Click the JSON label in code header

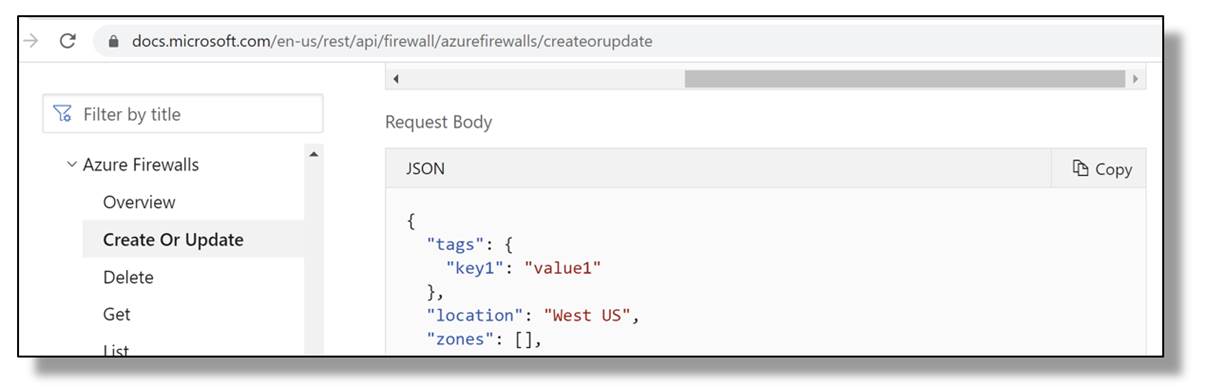tap(425, 169)
